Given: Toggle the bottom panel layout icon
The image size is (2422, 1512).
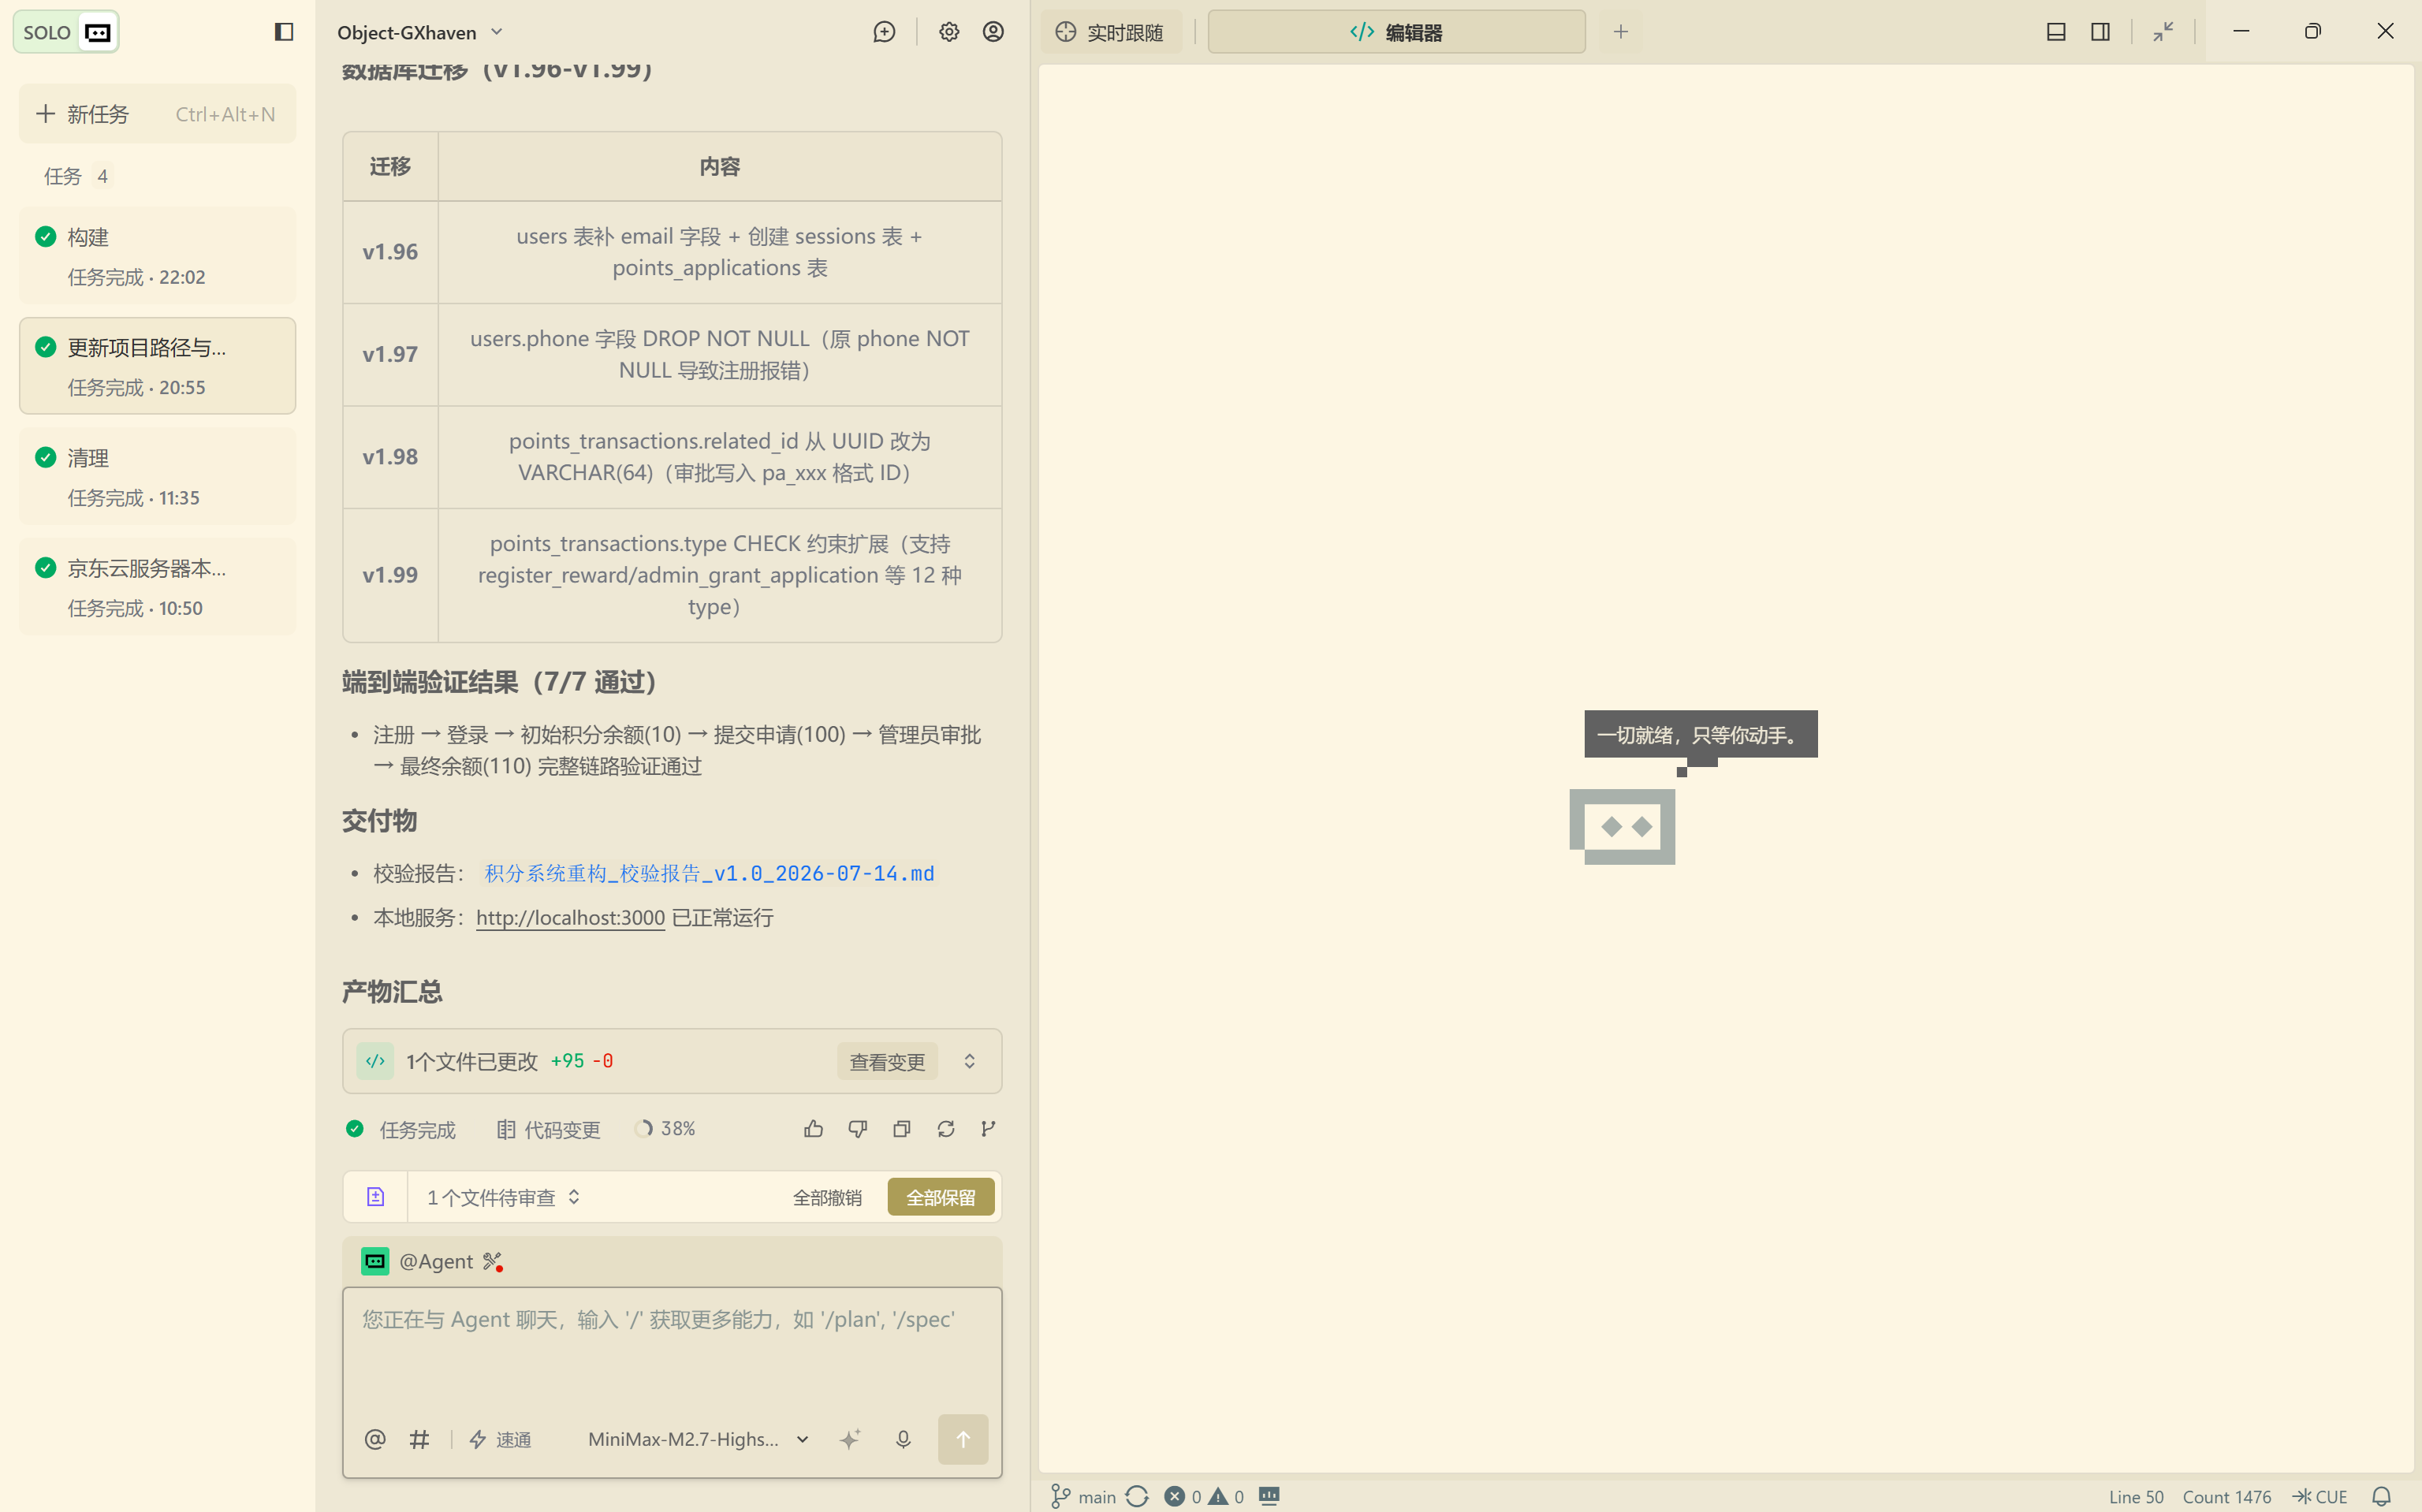Looking at the screenshot, I should click(2056, 32).
